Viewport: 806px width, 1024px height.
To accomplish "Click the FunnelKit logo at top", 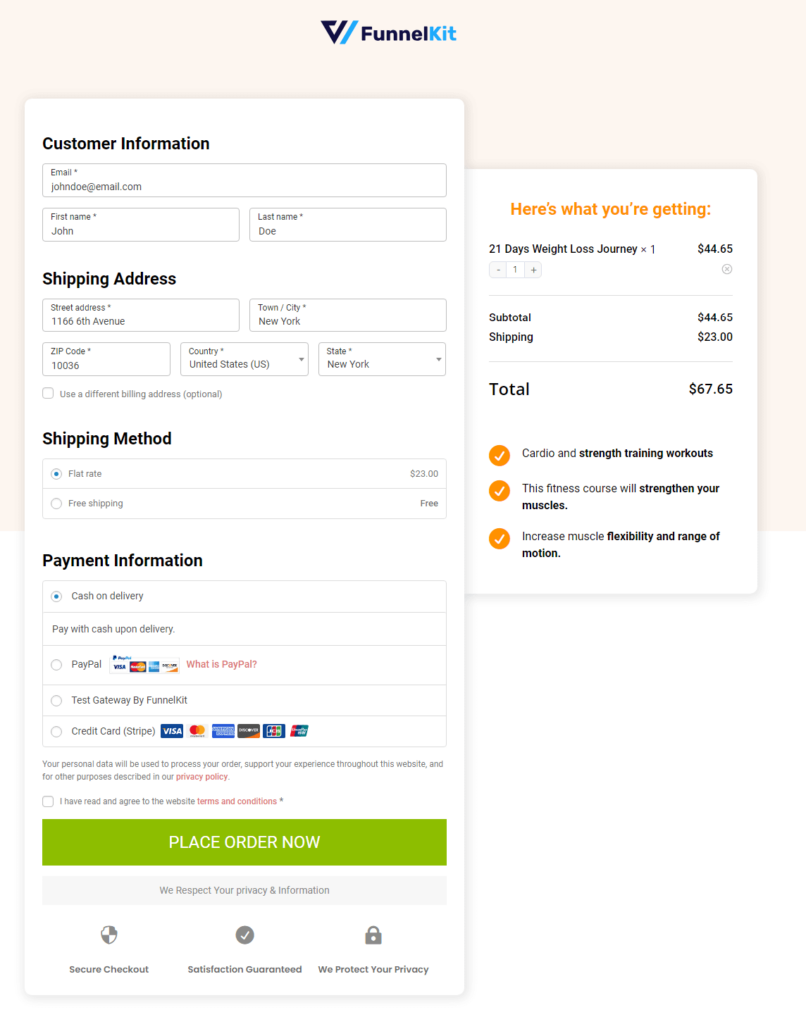I will point(388,32).
